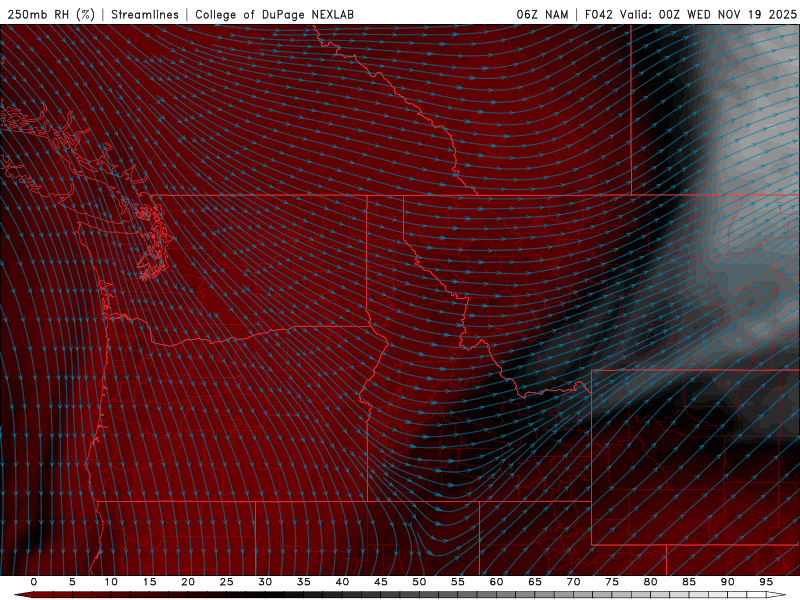The width and height of the screenshot is (800, 600).
Task: Click the colorbar label '80'
Action: (x=651, y=582)
